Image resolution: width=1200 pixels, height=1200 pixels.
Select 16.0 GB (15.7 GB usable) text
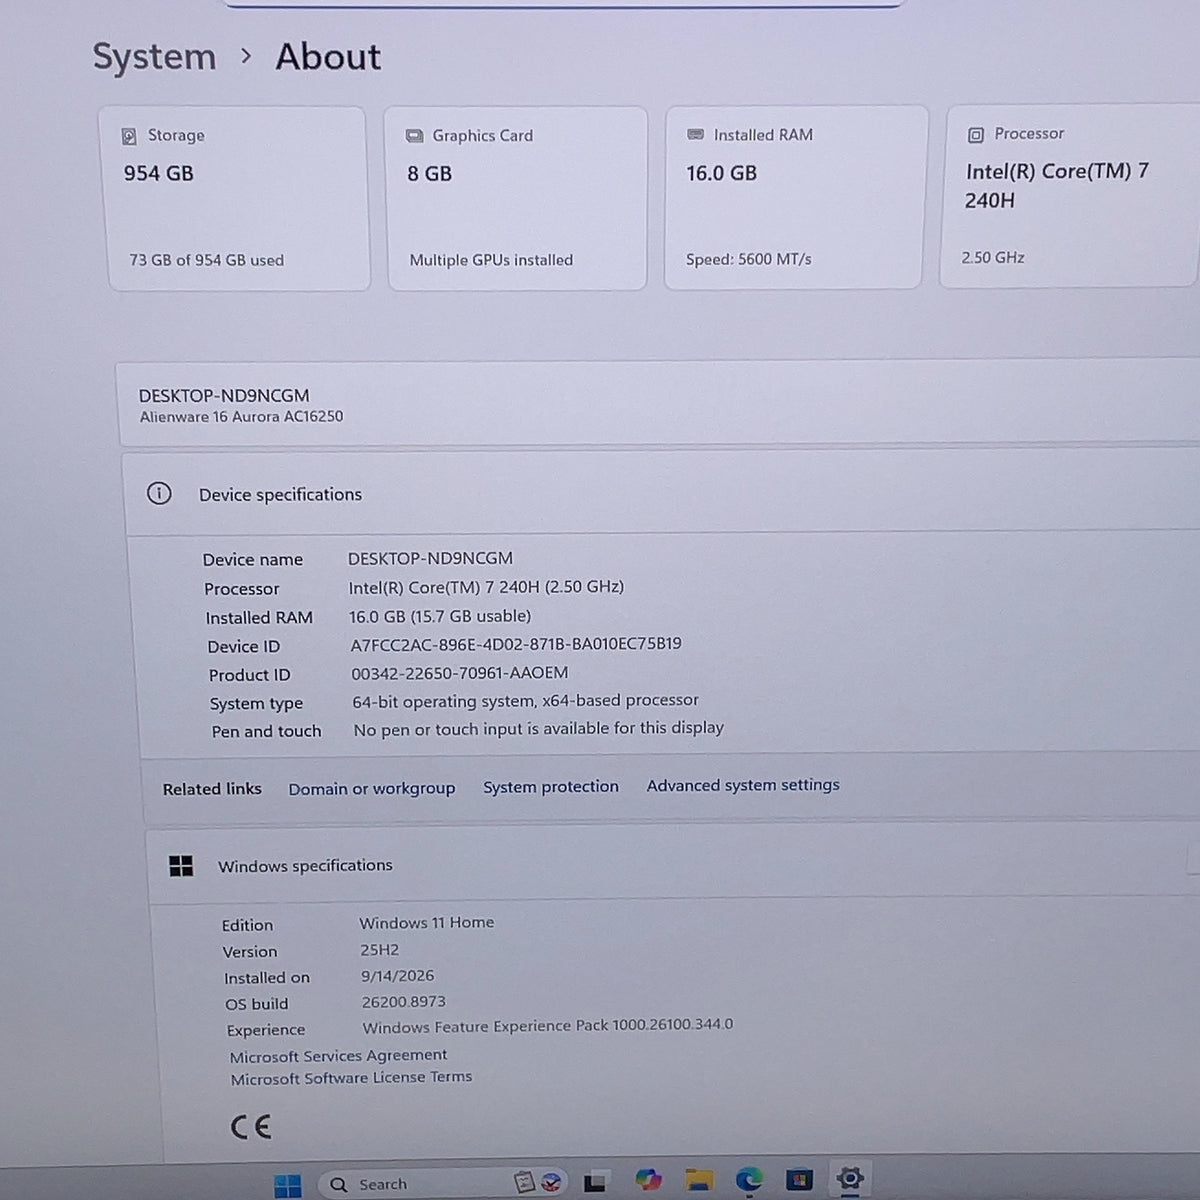click(x=440, y=616)
